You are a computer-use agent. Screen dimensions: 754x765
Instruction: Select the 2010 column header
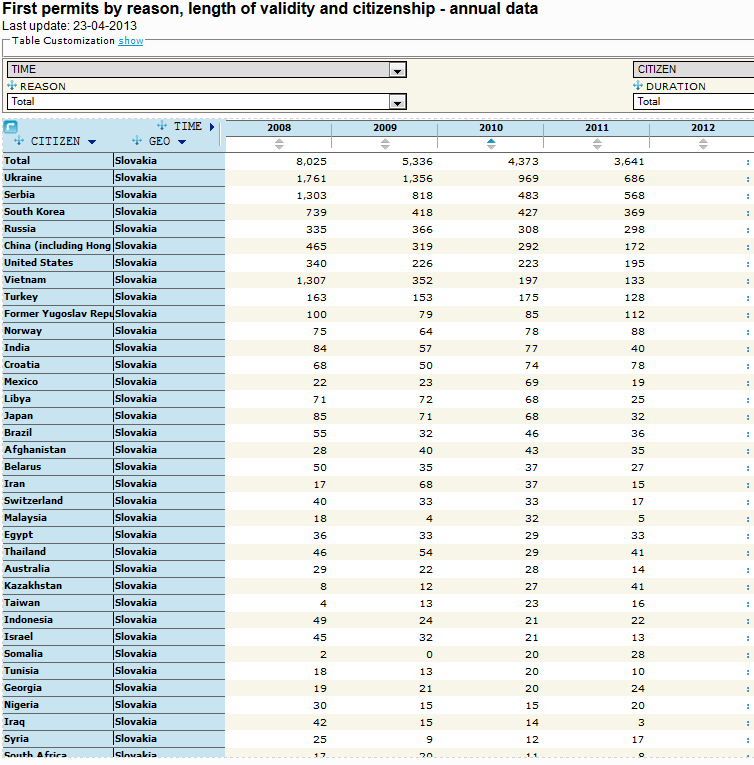click(x=490, y=128)
